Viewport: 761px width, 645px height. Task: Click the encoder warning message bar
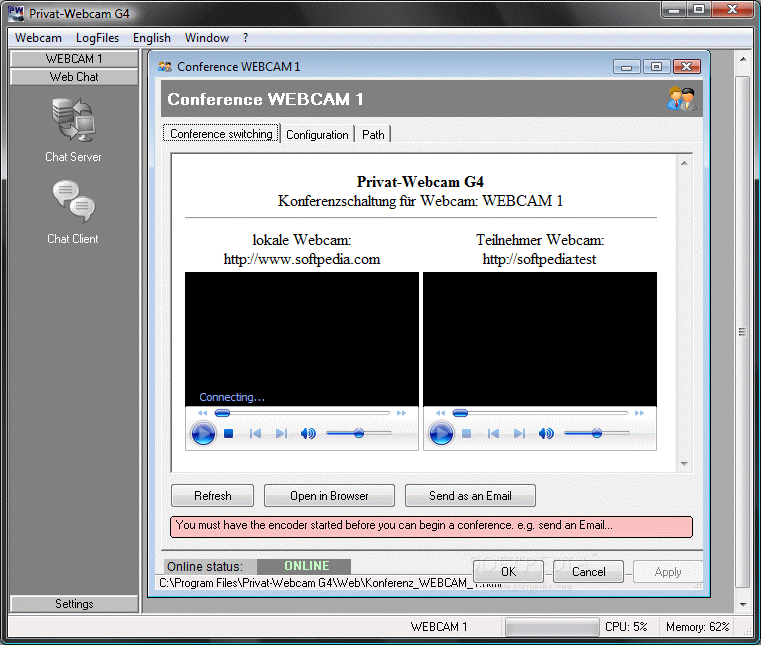click(431, 526)
